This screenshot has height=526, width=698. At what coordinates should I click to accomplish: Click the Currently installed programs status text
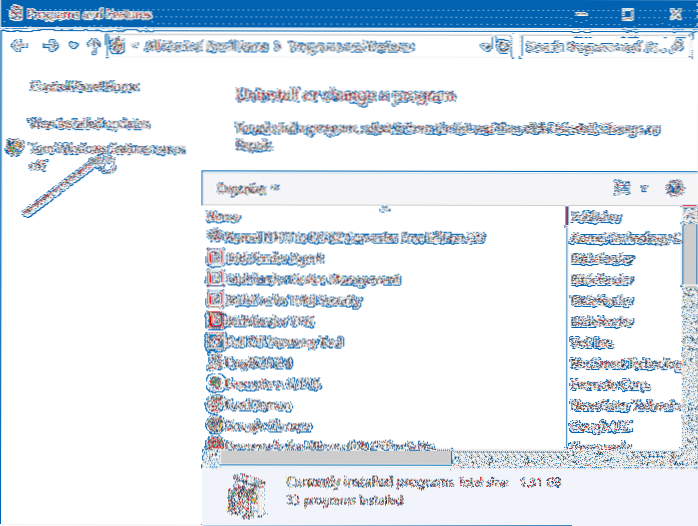pos(369,482)
